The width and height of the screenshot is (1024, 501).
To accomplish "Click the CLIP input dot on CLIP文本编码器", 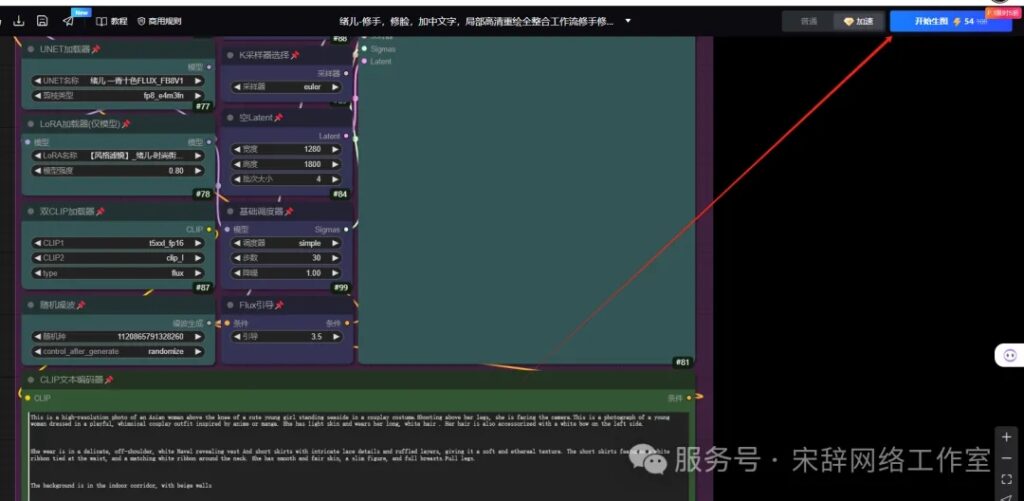I will (27, 398).
